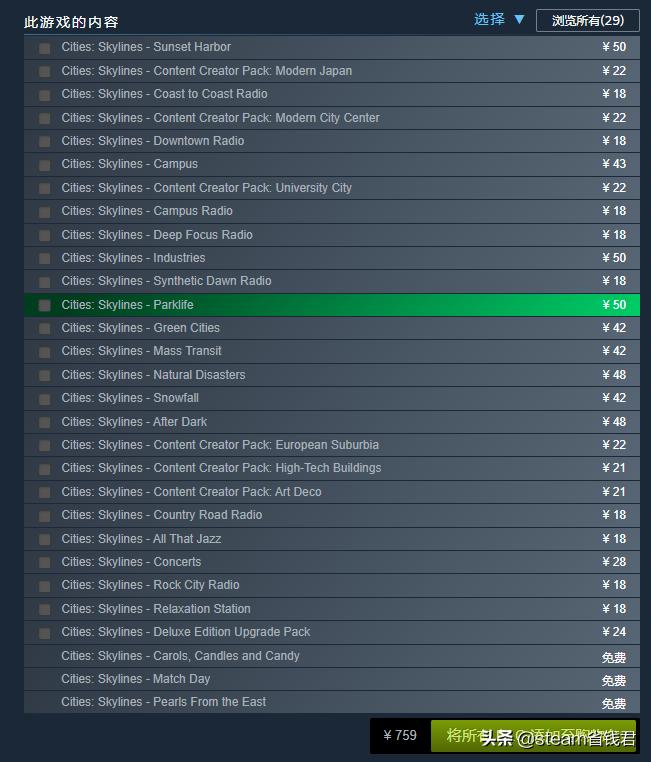651x762 pixels.
Task: Open Cities: Skylines - Green Cities title
Action: (x=140, y=328)
